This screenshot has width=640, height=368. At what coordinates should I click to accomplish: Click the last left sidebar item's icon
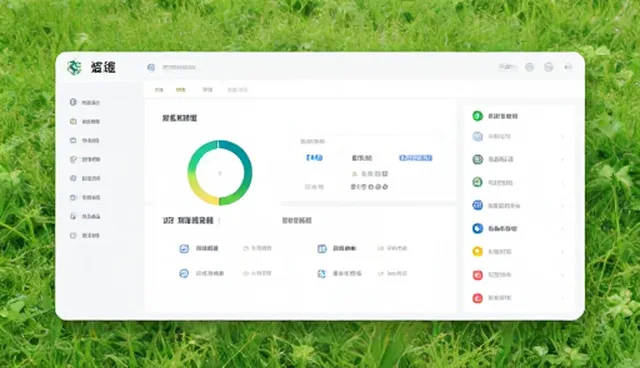click(73, 235)
